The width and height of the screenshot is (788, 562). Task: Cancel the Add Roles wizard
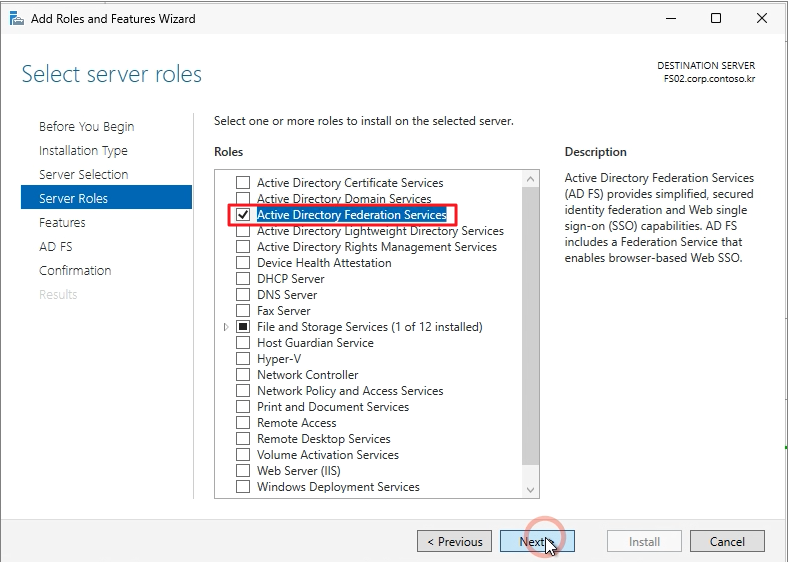[x=727, y=541]
